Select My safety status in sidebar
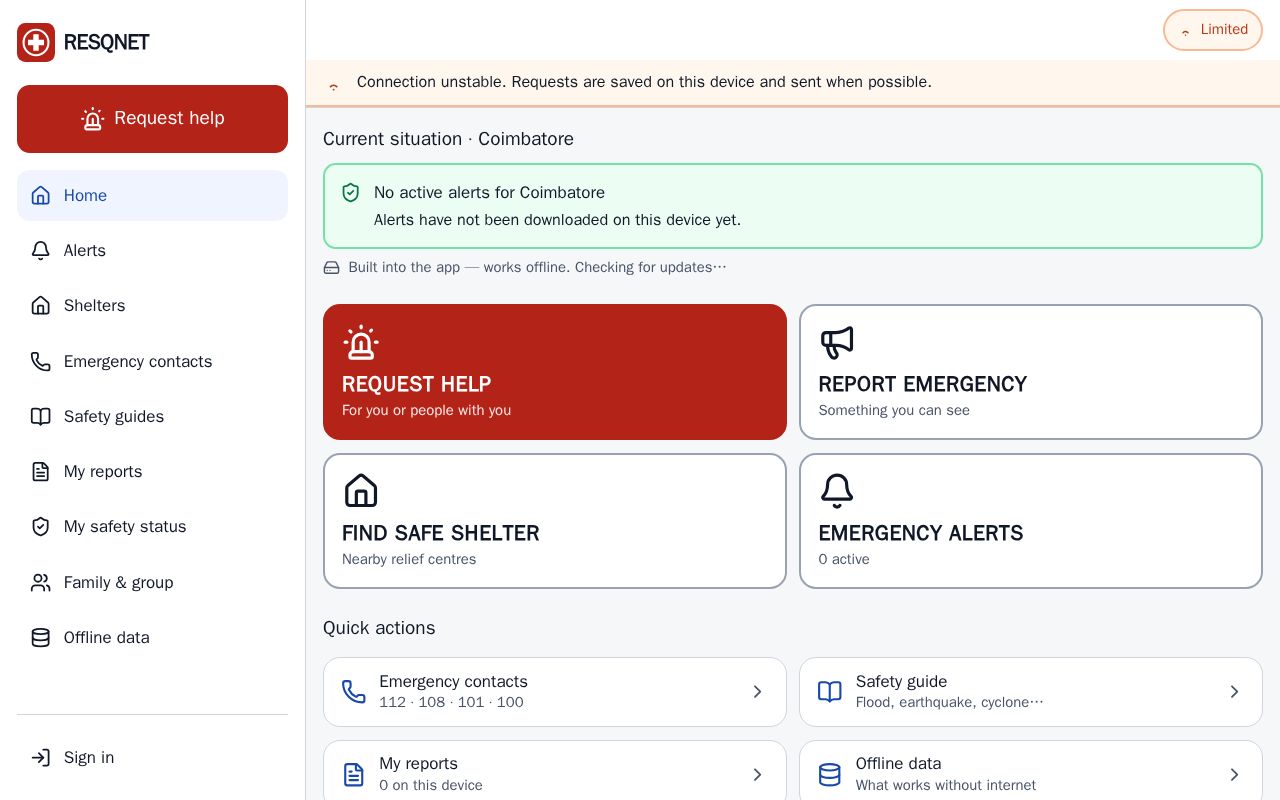 (152, 527)
